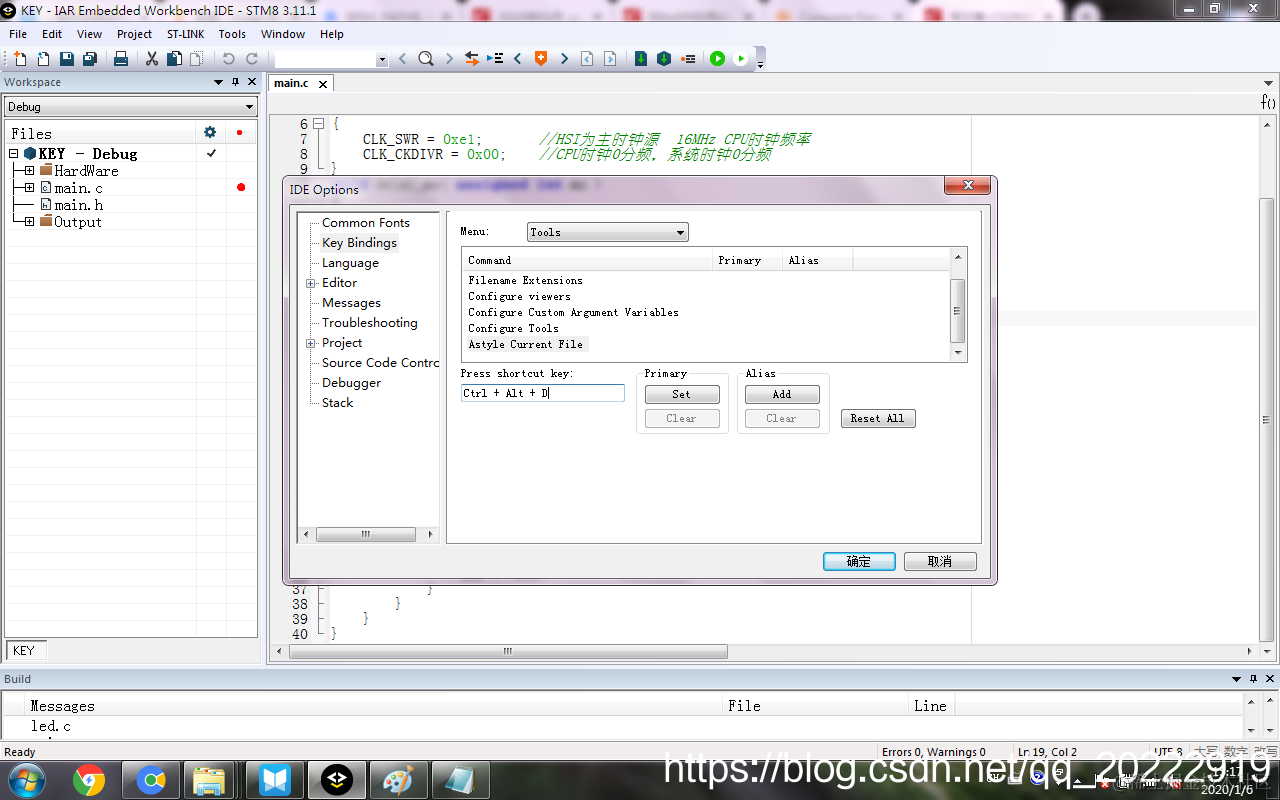Click the workspace settings gear column
This screenshot has height=800, width=1280.
(x=210, y=132)
